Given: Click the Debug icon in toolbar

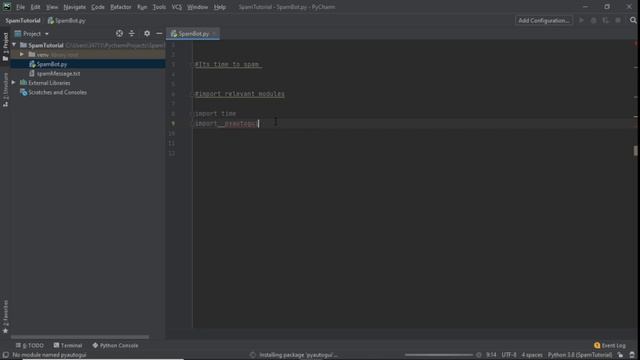Looking at the screenshot, I should point(593,20).
